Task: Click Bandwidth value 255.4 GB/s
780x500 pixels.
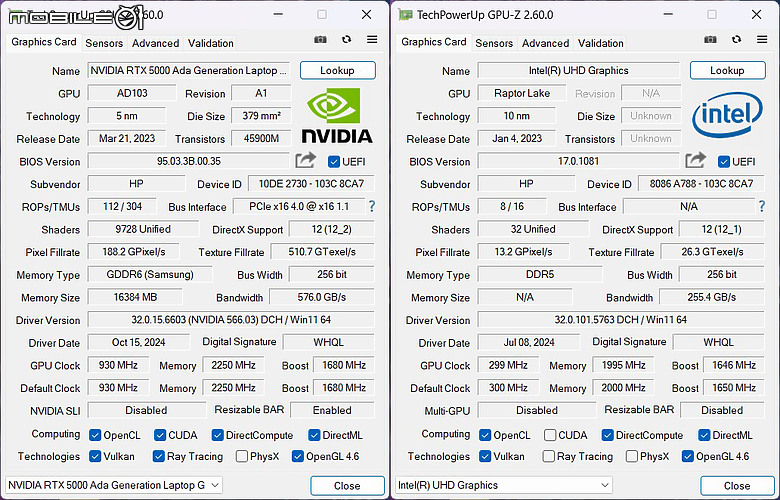Action: pyautogui.click(x=712, y=297)
